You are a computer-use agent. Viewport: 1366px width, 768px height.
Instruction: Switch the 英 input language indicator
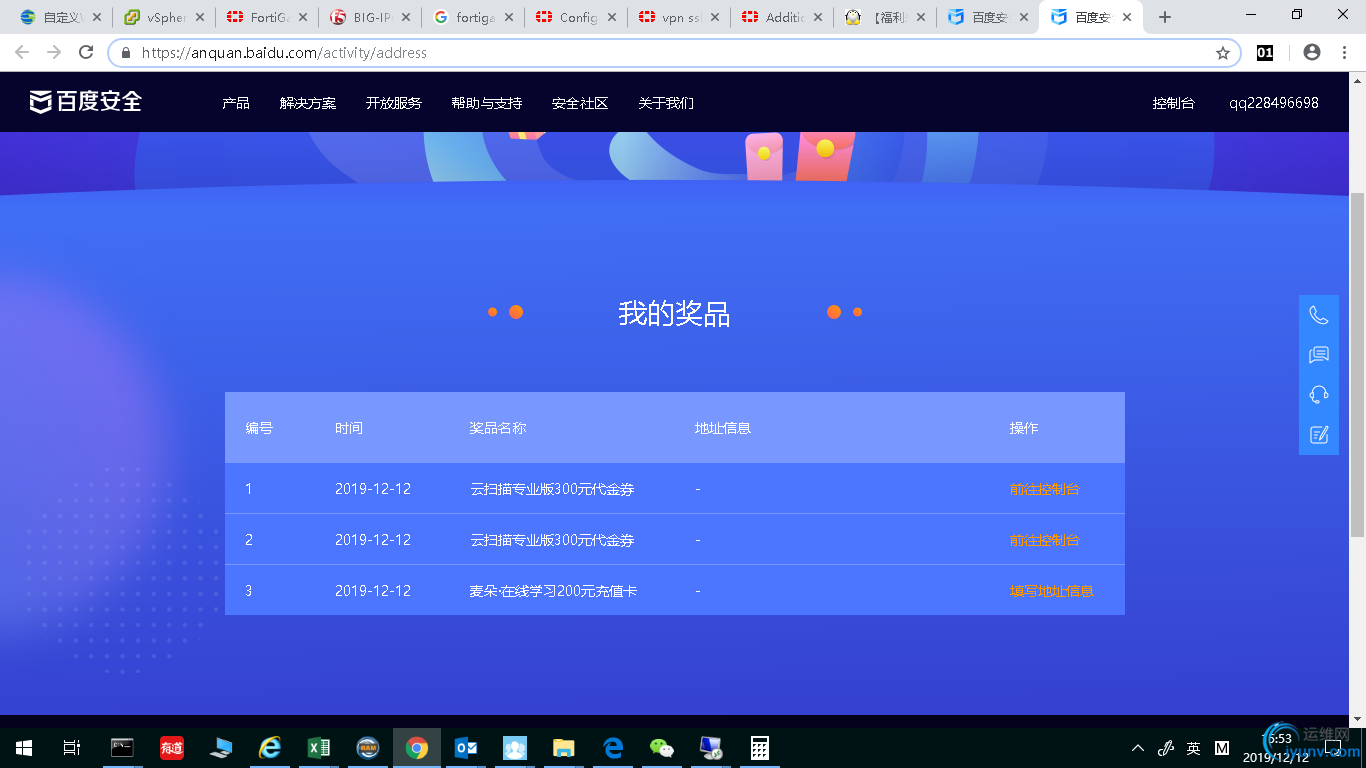[1193, 748]
